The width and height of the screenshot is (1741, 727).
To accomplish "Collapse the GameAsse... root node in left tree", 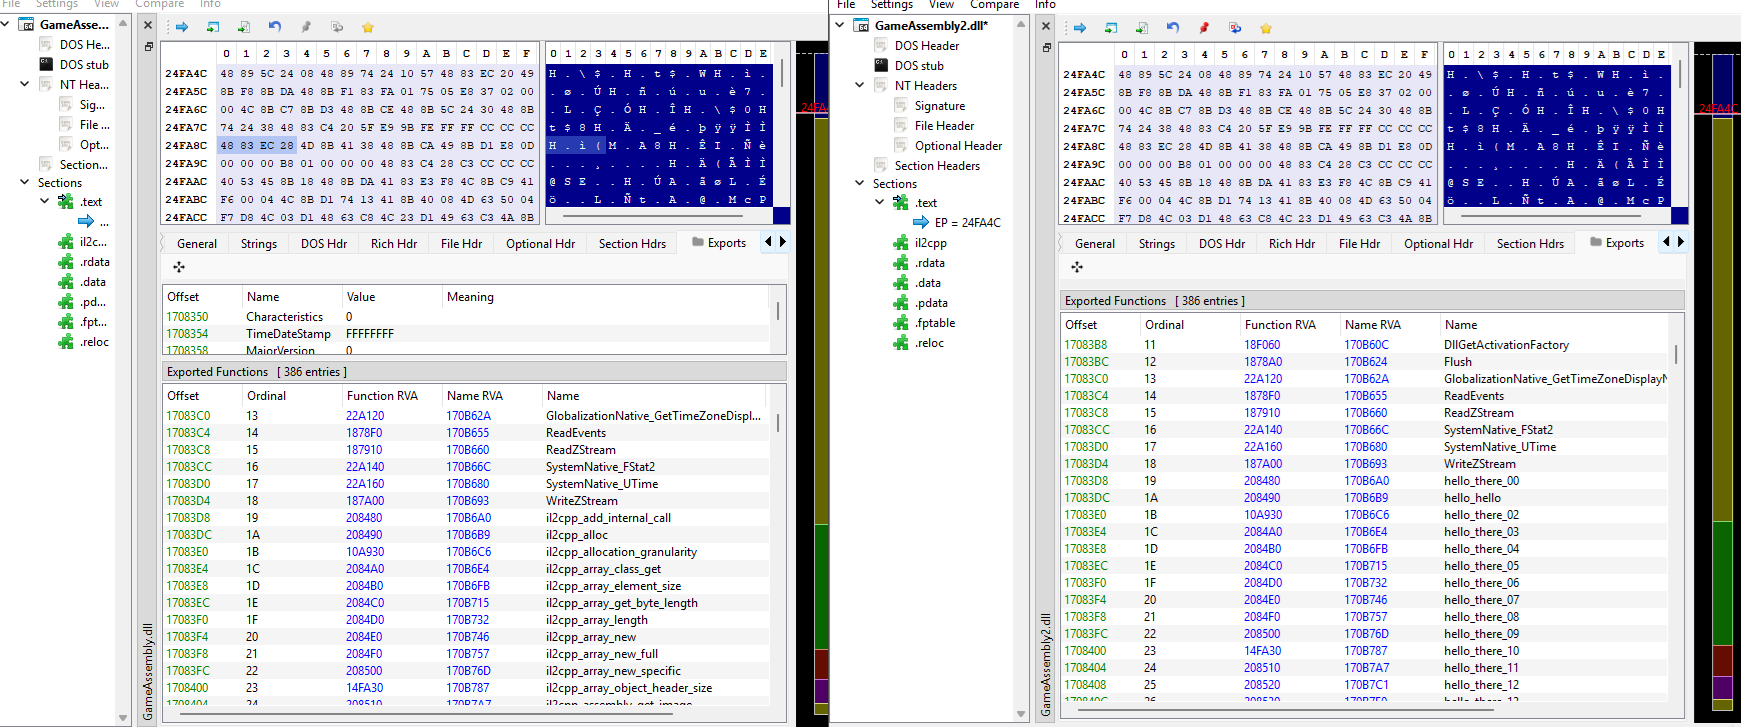I will pos(5,24).
